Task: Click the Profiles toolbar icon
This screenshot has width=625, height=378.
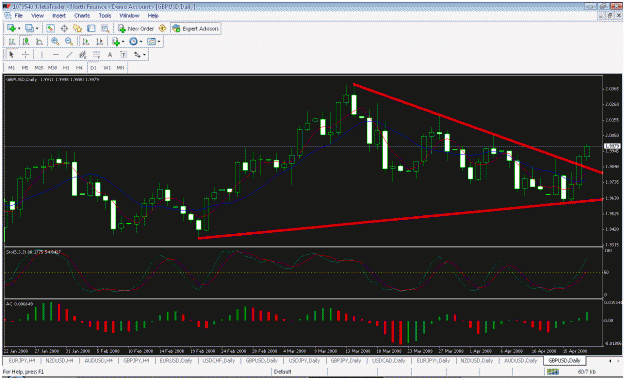Action: click(x=29, y=28)
